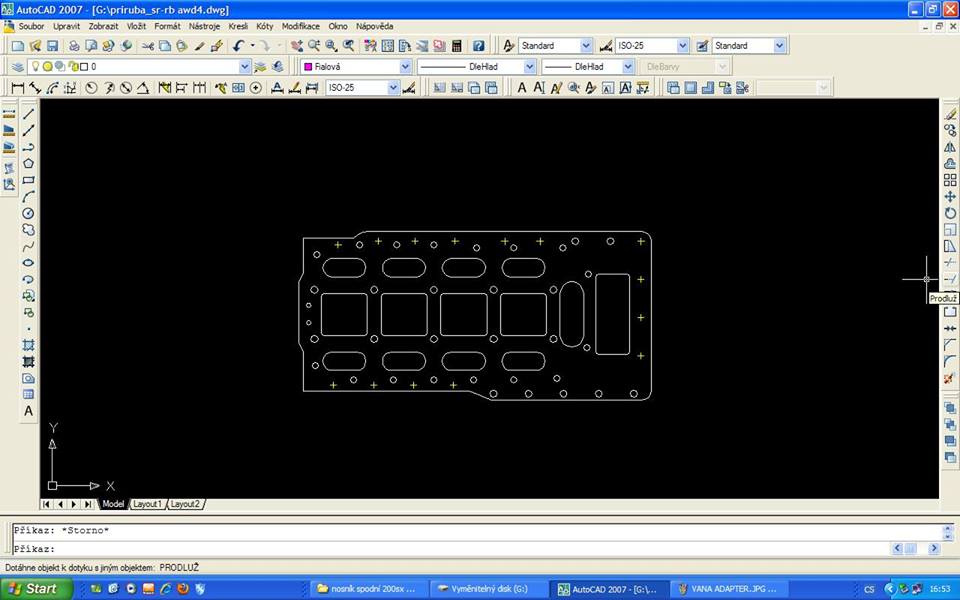This screenshot has width=960, height=600.
Task: Pick the Hatch tool
Action: pyautogui.click(x=28, y=345)
